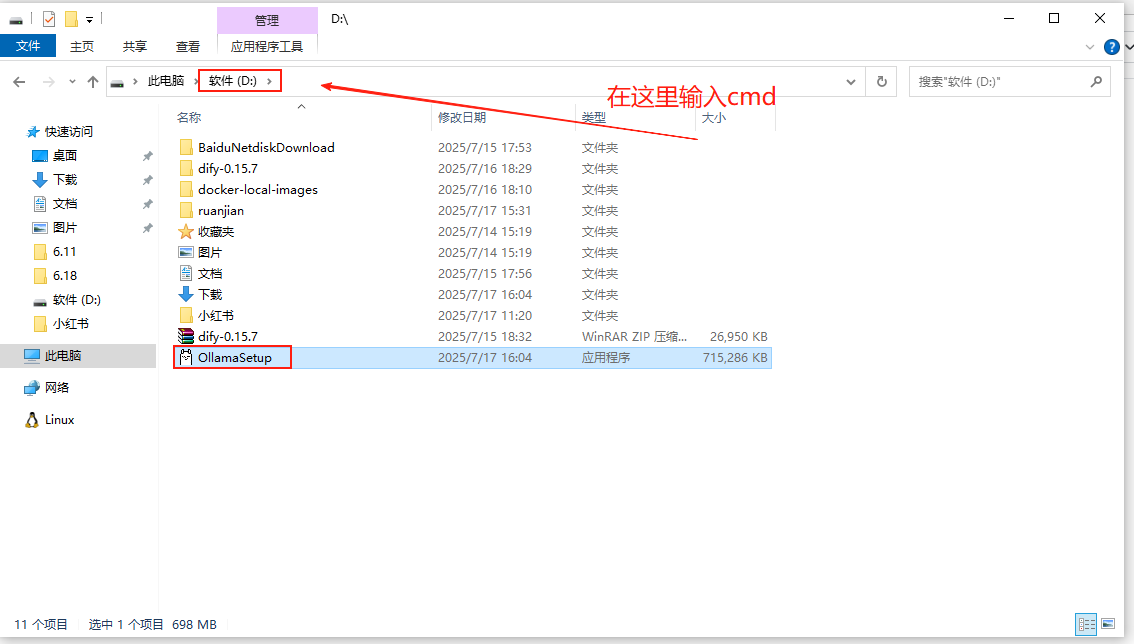This screenshot has width=1134, height=644.
Task: Expand the ribbon using the chevron
Action: coord(1091,47)
